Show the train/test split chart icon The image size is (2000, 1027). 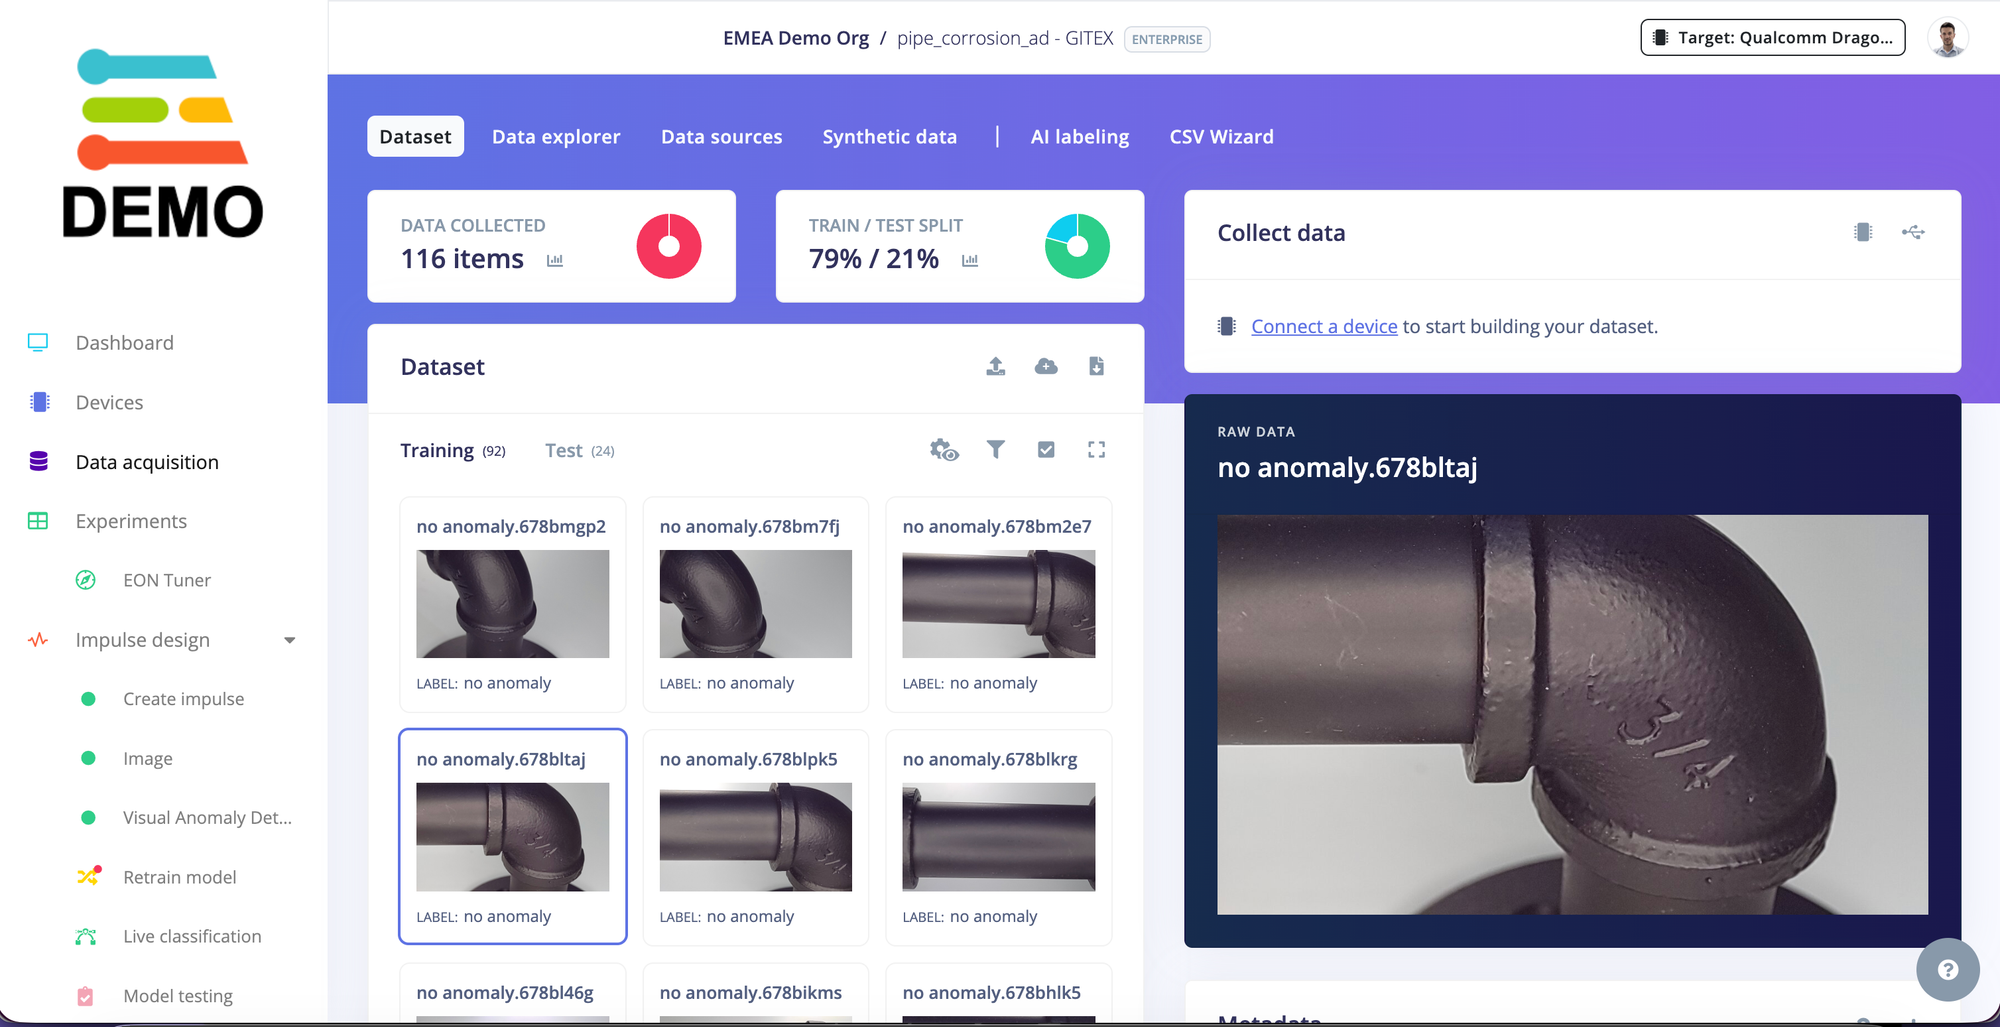click(970, 260)
